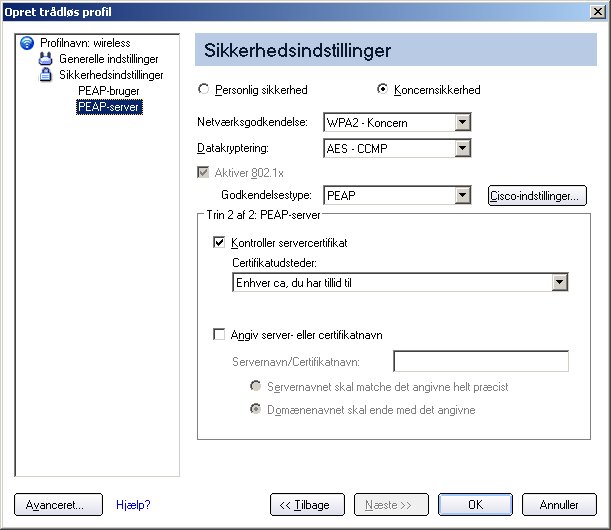Go back with the << Tilbage button
Screen dimensions: 611x530
pyautogui.click(x=307, y=505)
